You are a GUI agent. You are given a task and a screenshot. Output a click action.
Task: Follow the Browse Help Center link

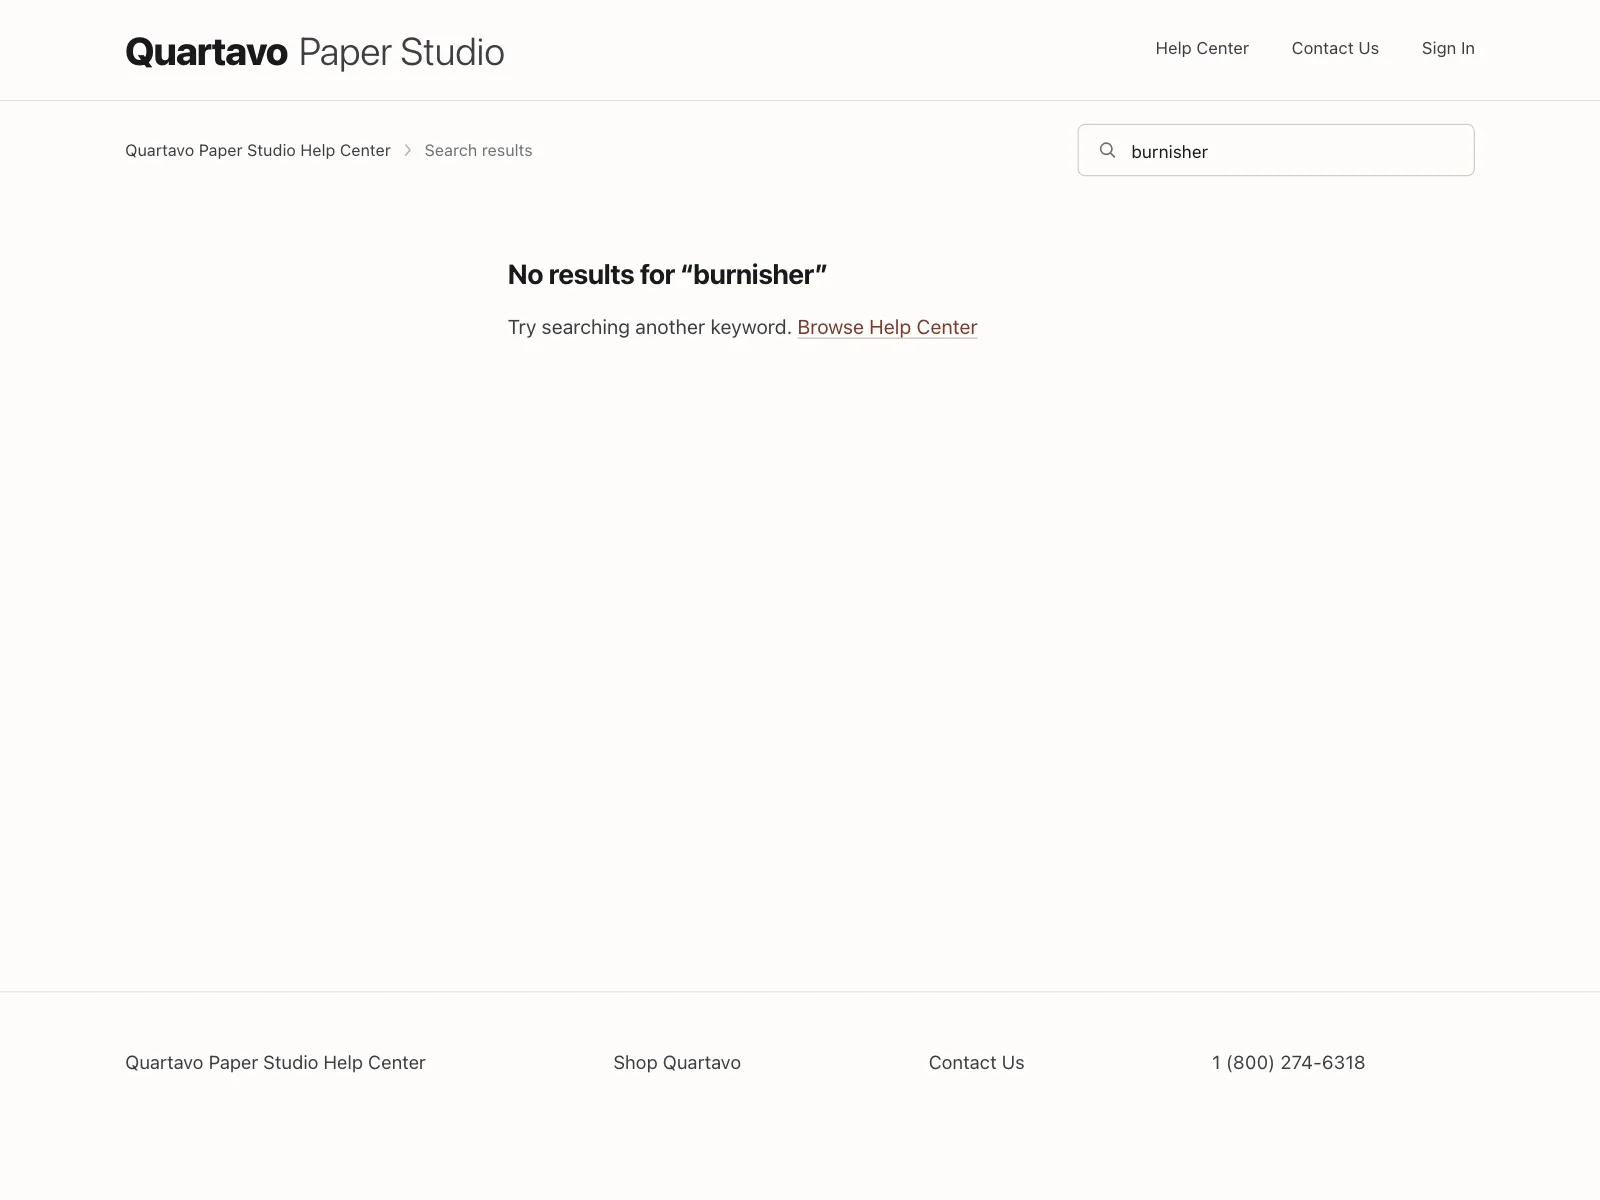(887, 327)
